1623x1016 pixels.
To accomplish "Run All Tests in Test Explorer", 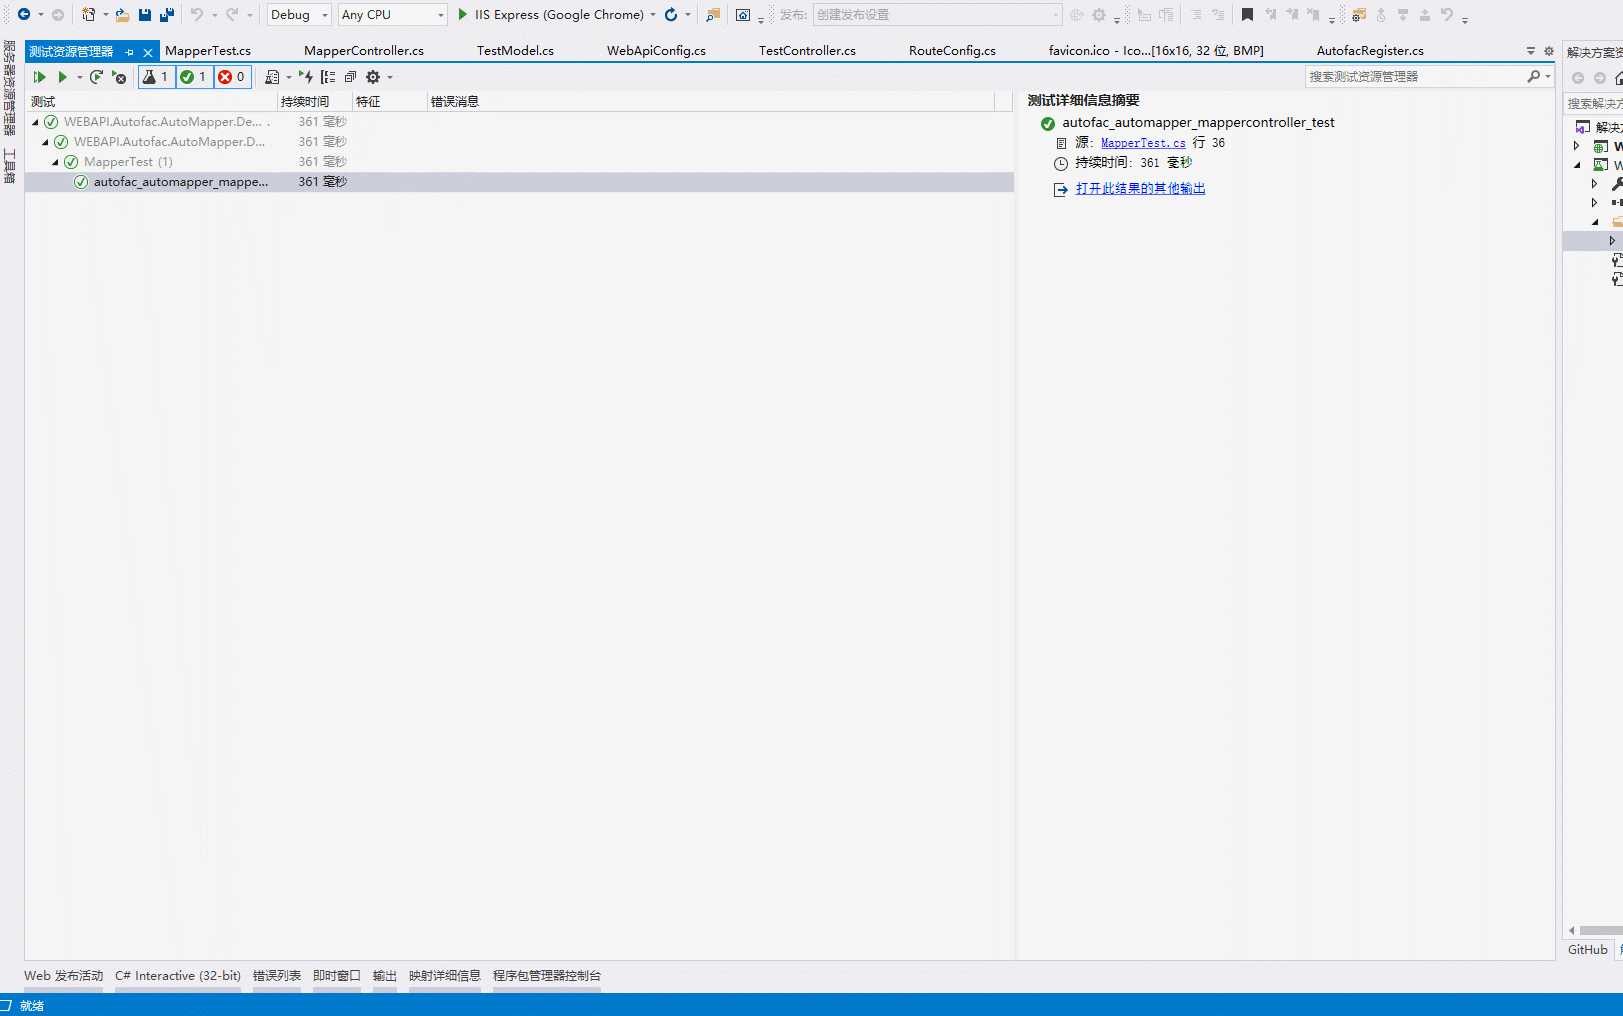I will [40, 77].
